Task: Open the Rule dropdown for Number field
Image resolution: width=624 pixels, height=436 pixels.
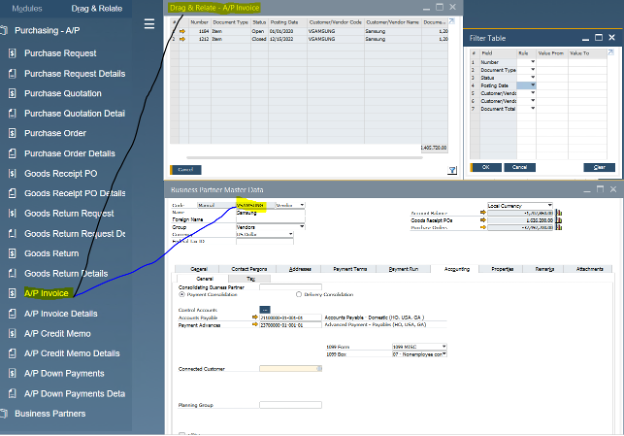Action: pos(532,62)
